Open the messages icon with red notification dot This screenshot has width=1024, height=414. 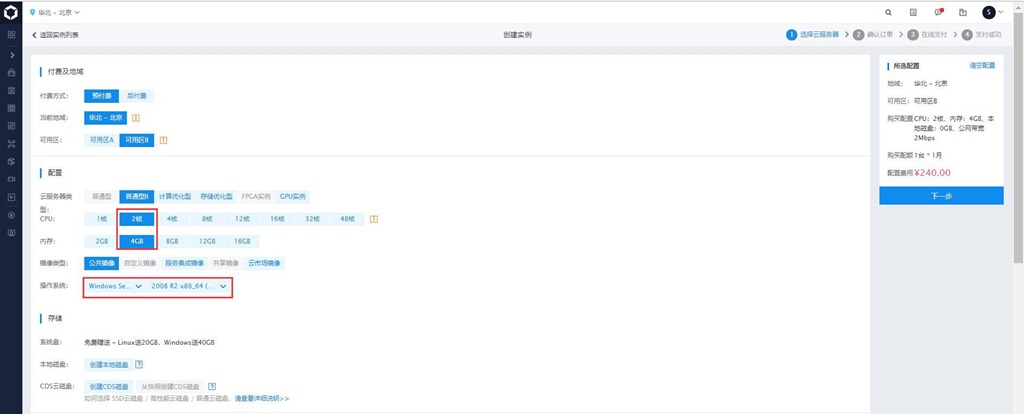click(938, 12)
